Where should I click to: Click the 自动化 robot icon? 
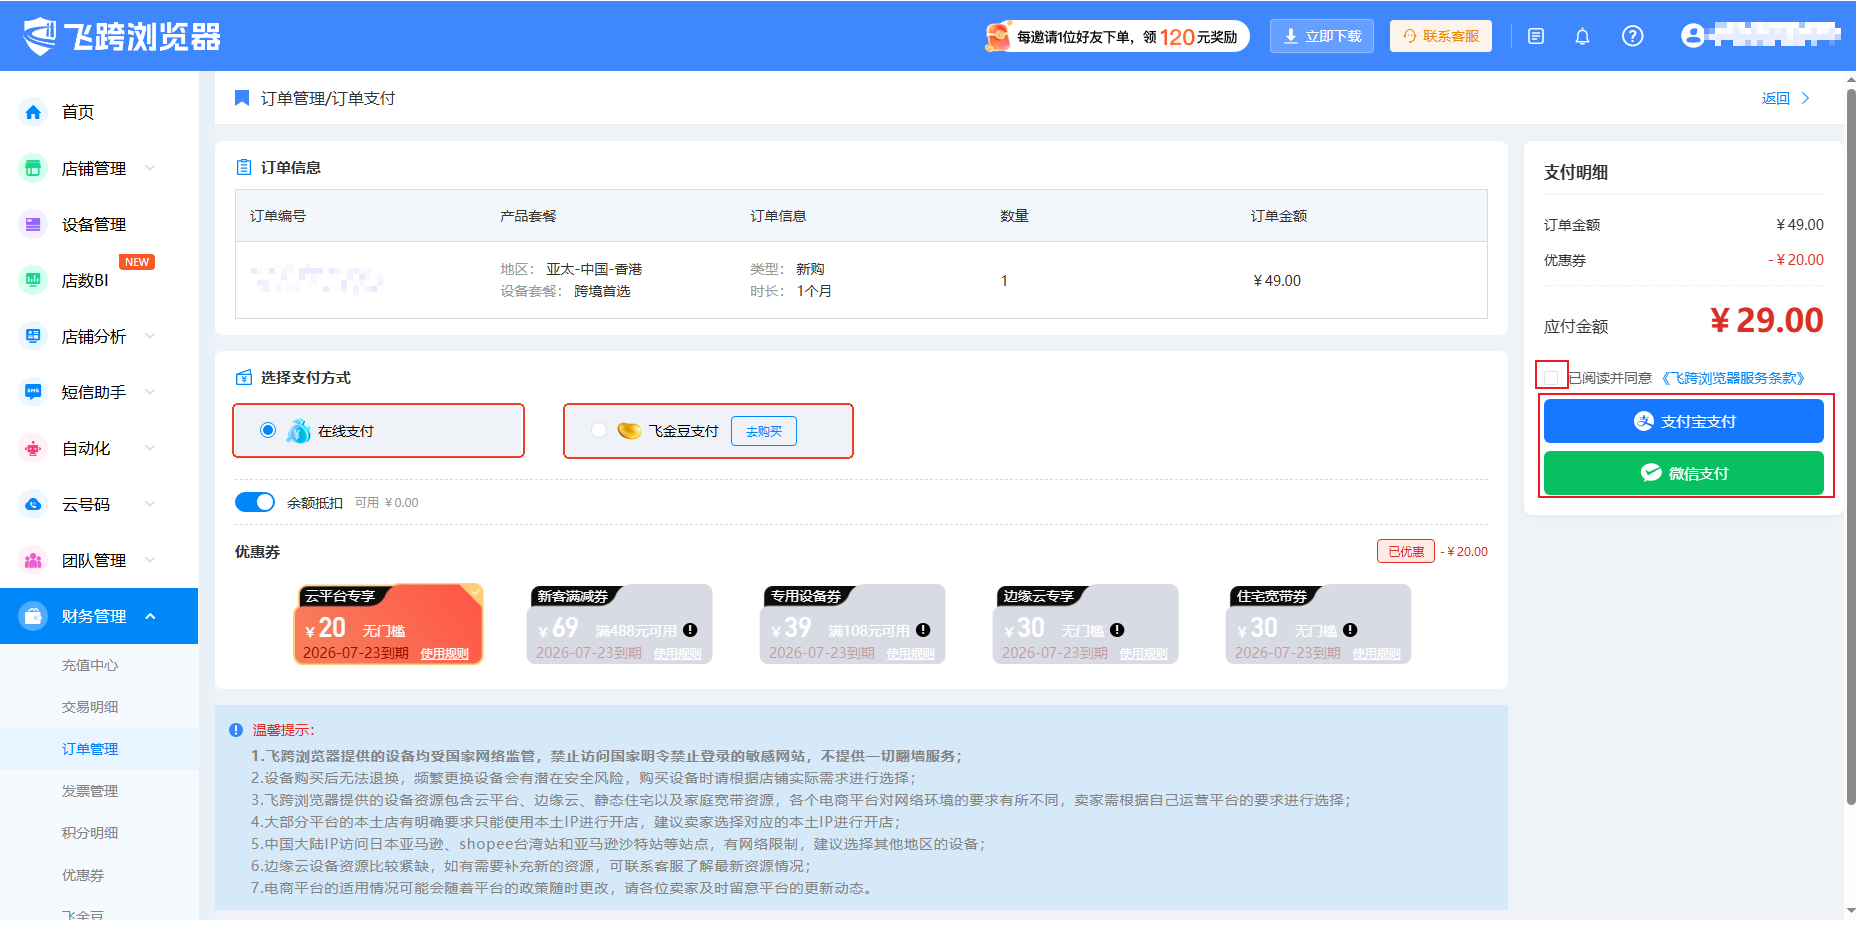(33, 448)
